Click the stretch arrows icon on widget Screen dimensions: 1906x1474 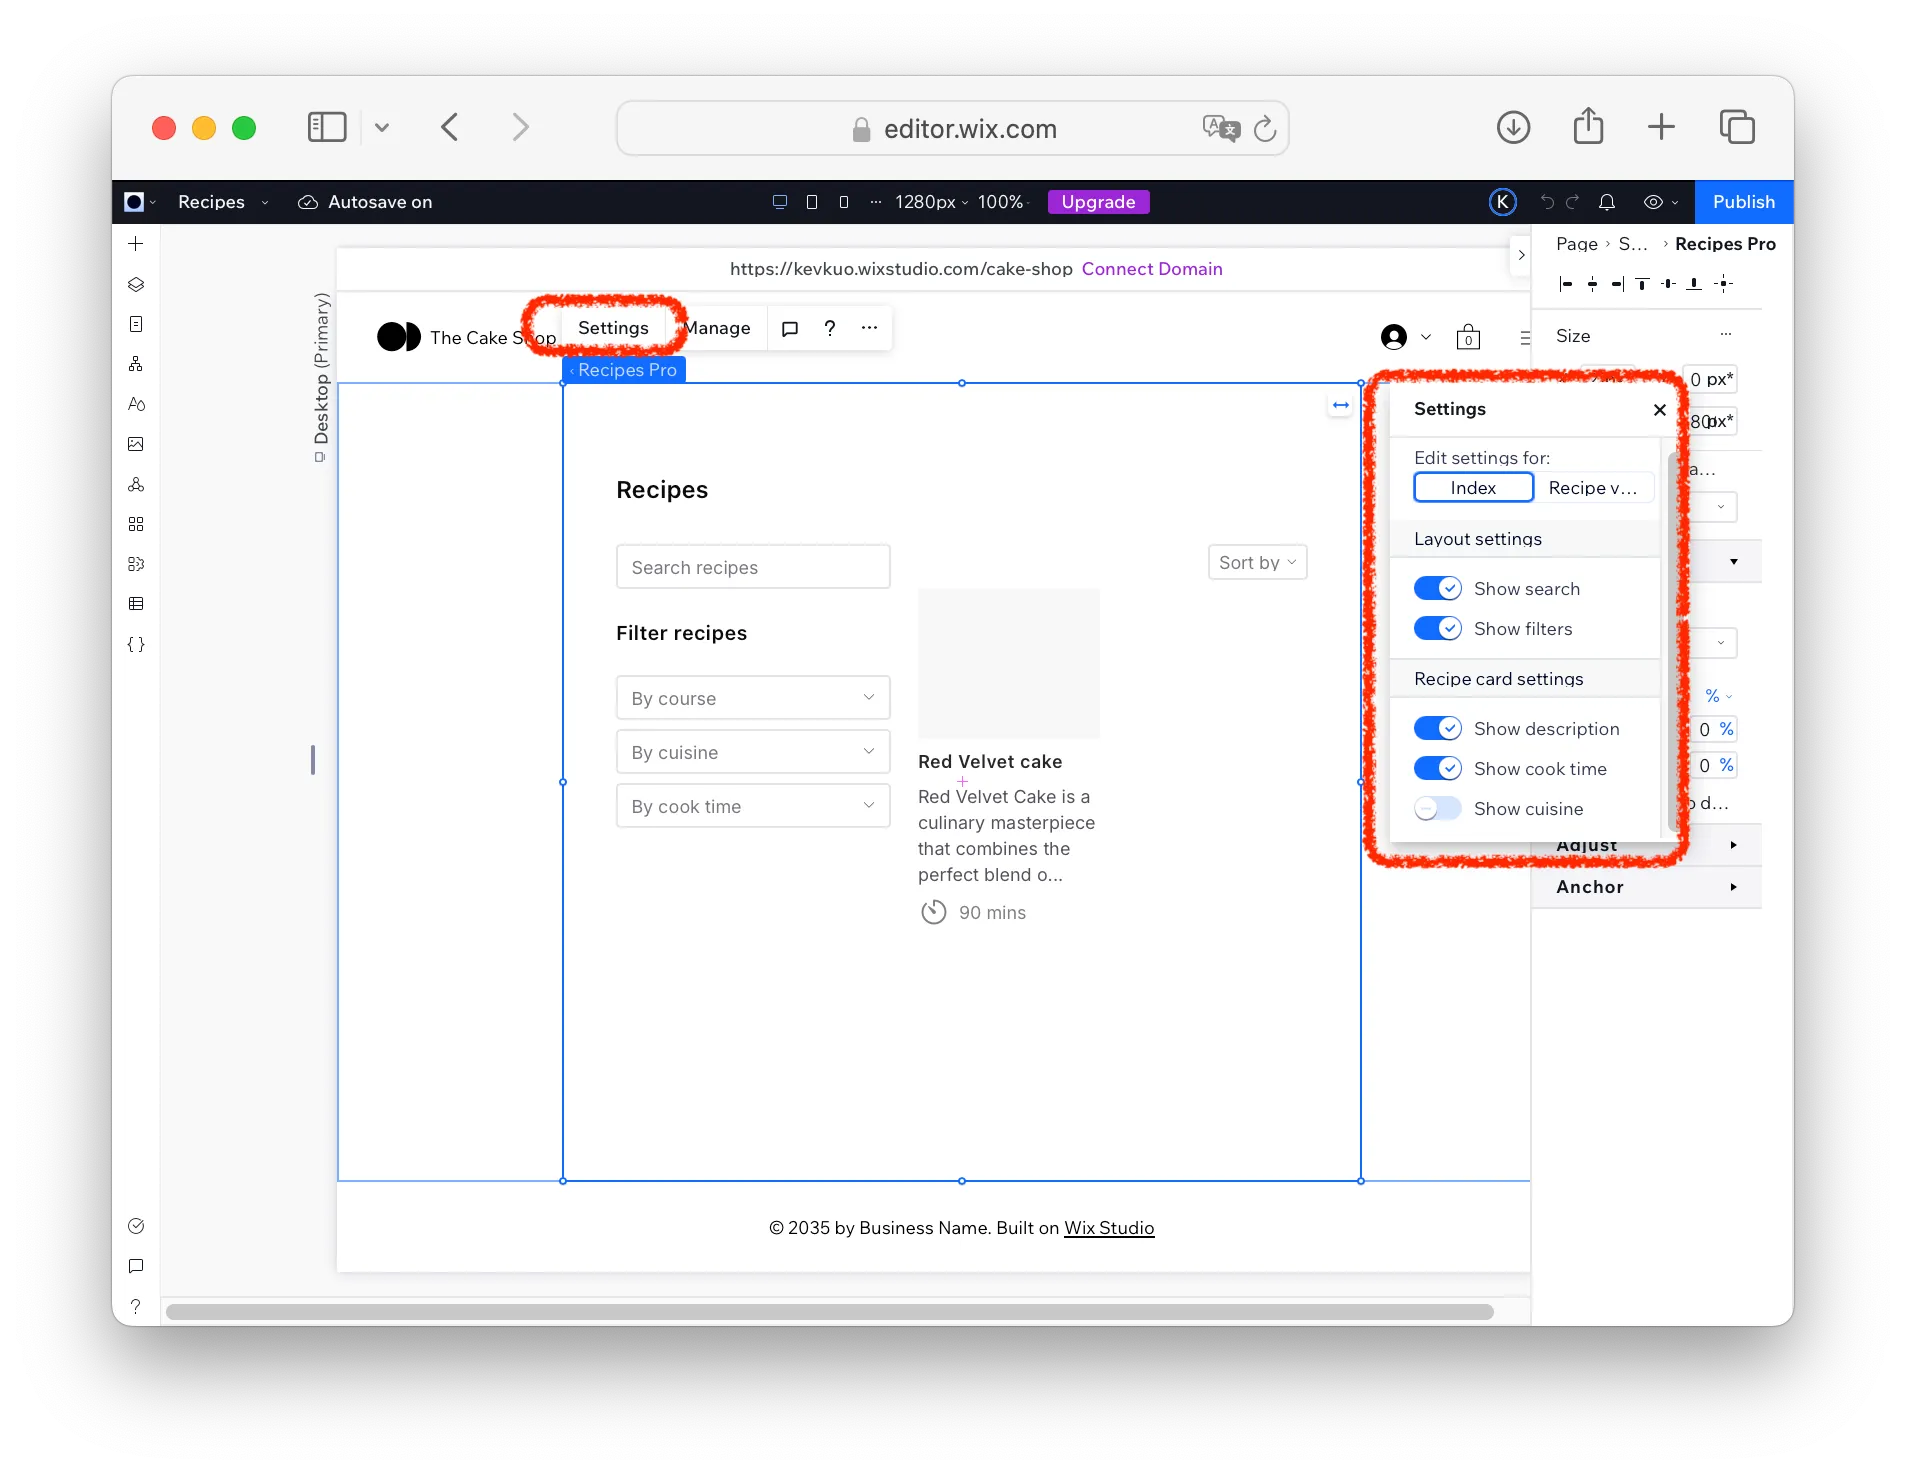(x=1341, y=405)
